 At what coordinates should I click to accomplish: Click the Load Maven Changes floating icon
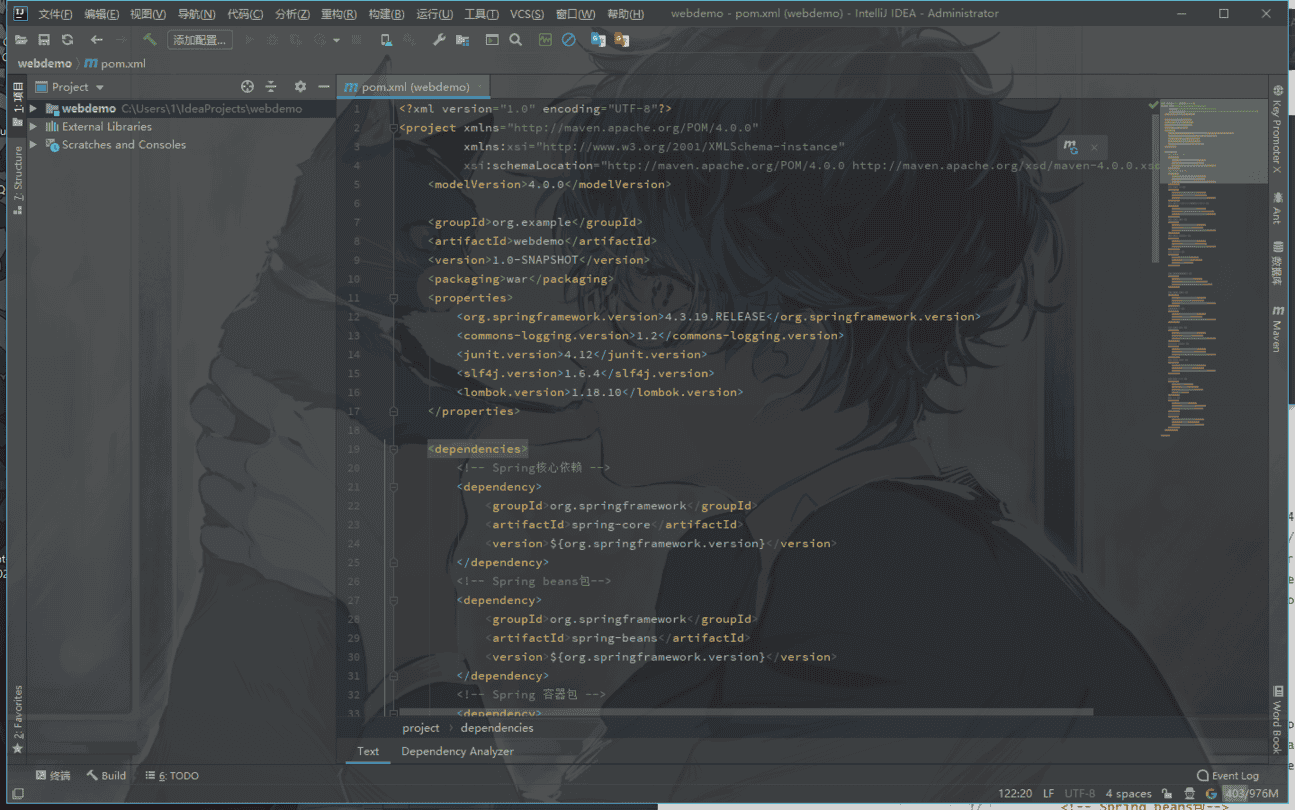1071,147
